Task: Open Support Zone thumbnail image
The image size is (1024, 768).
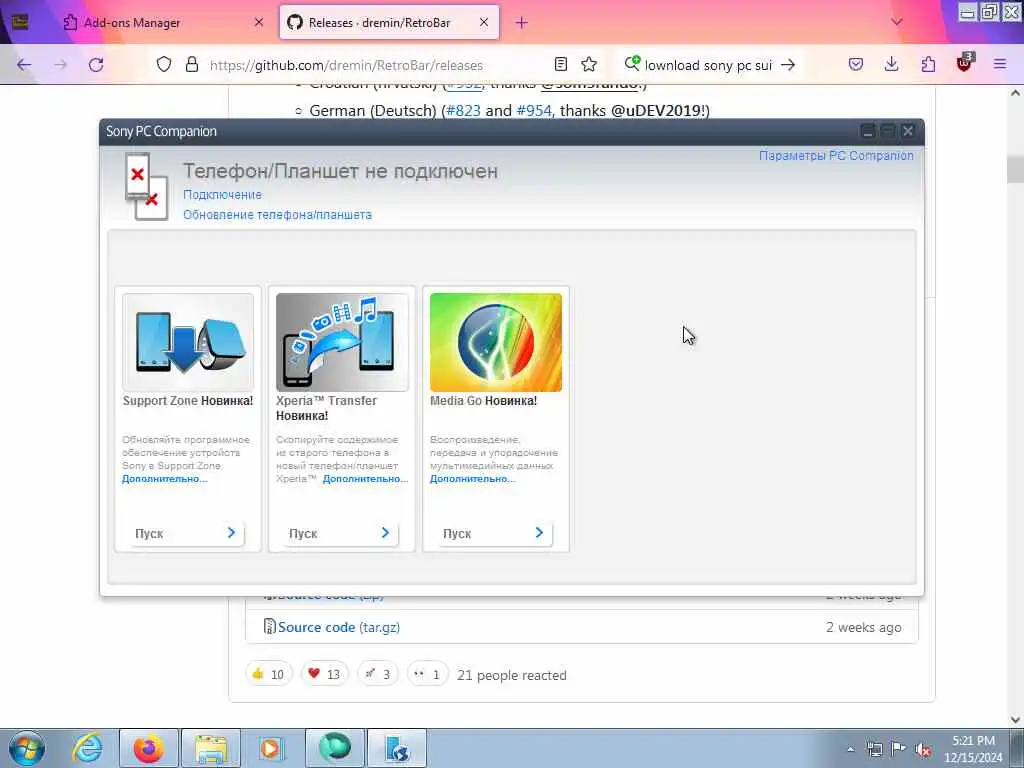Action: tap(188, 342)
